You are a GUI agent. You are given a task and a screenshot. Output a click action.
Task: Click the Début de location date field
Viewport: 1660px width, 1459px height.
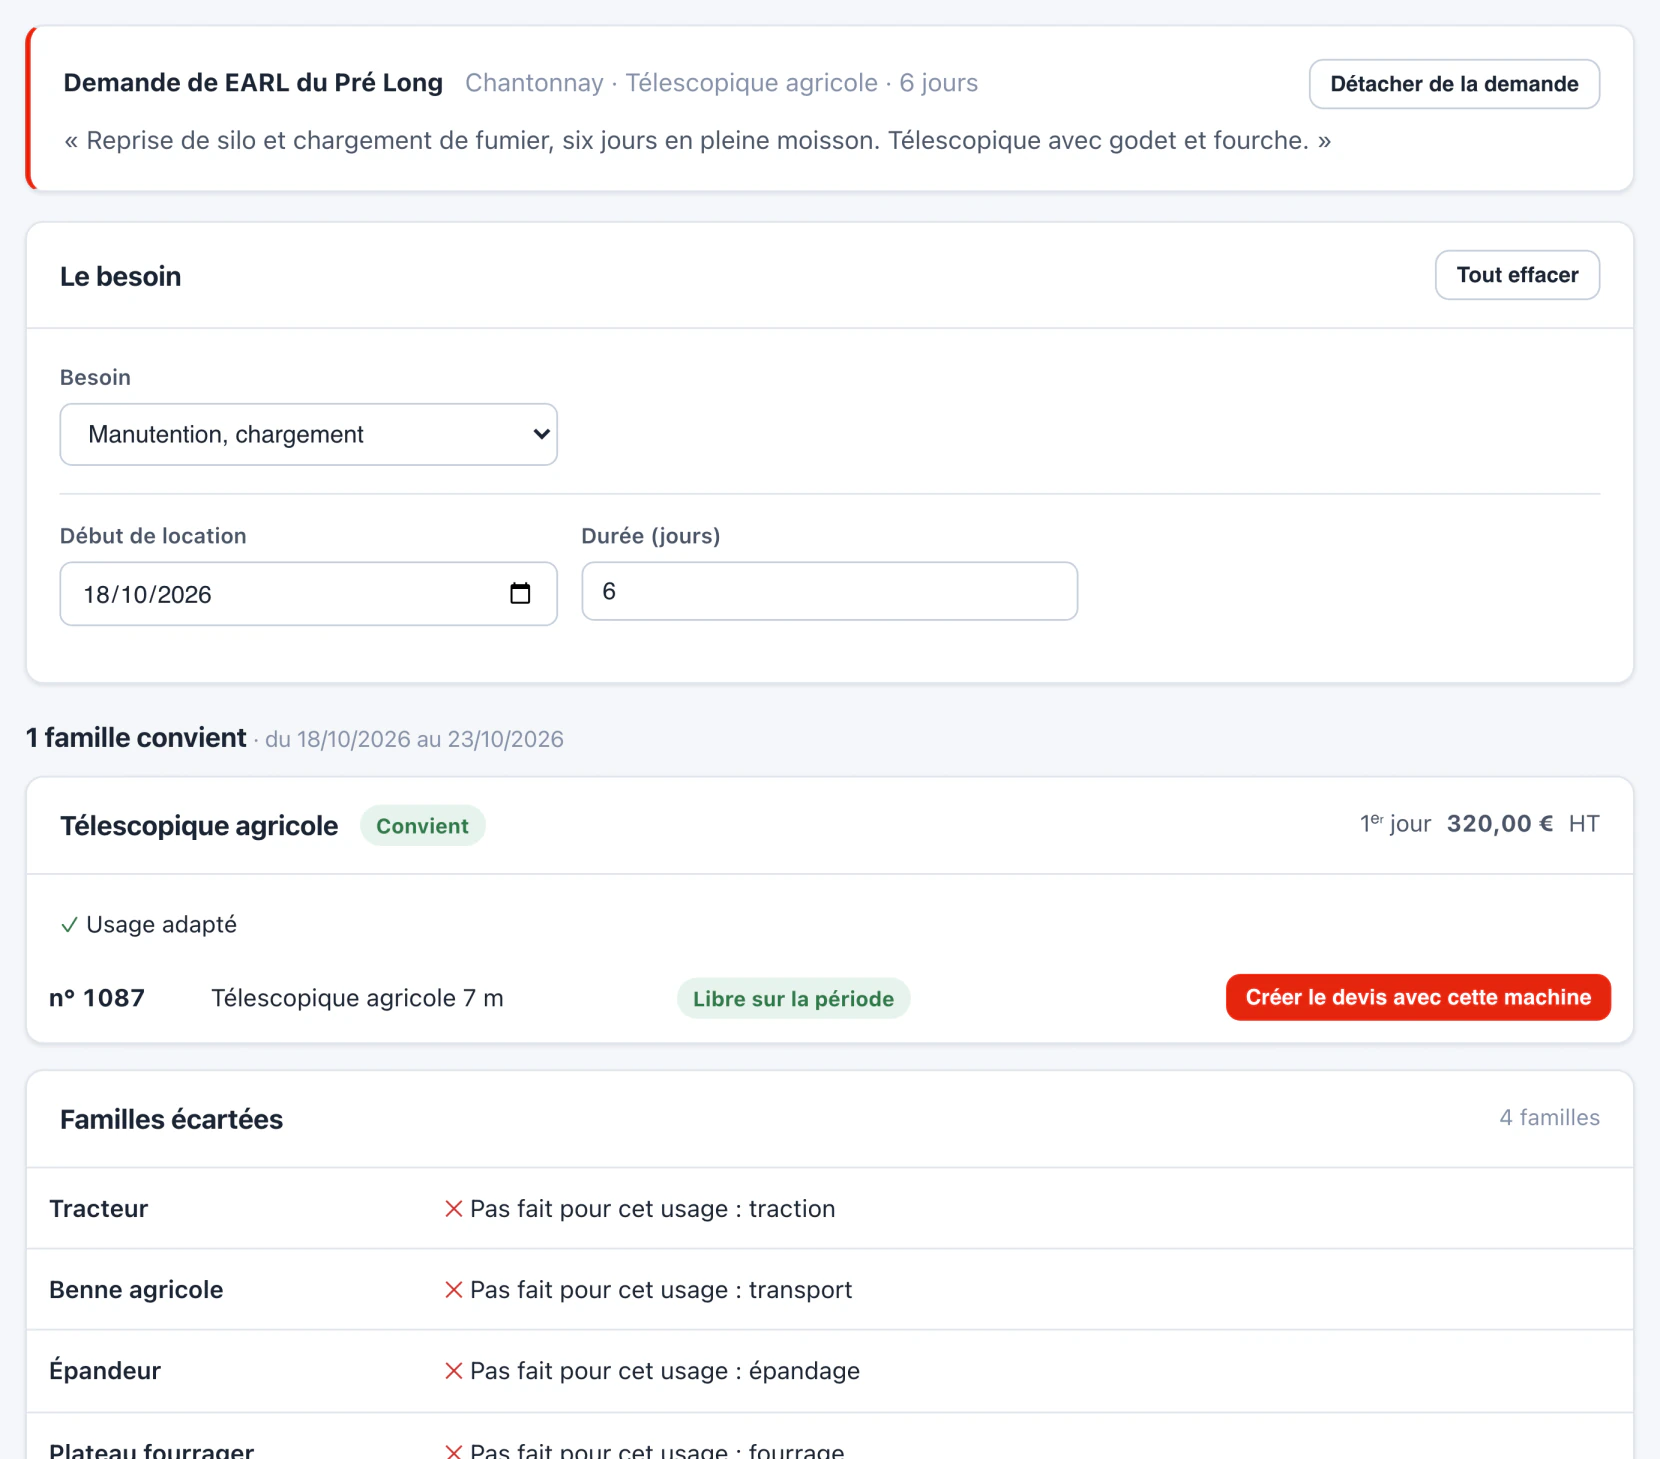(309, 594)
